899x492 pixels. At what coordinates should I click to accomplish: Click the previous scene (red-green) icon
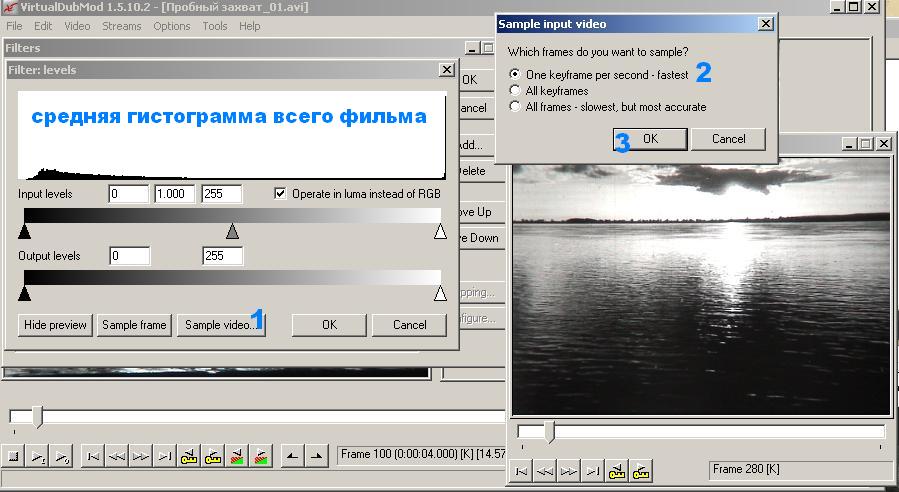236,456
